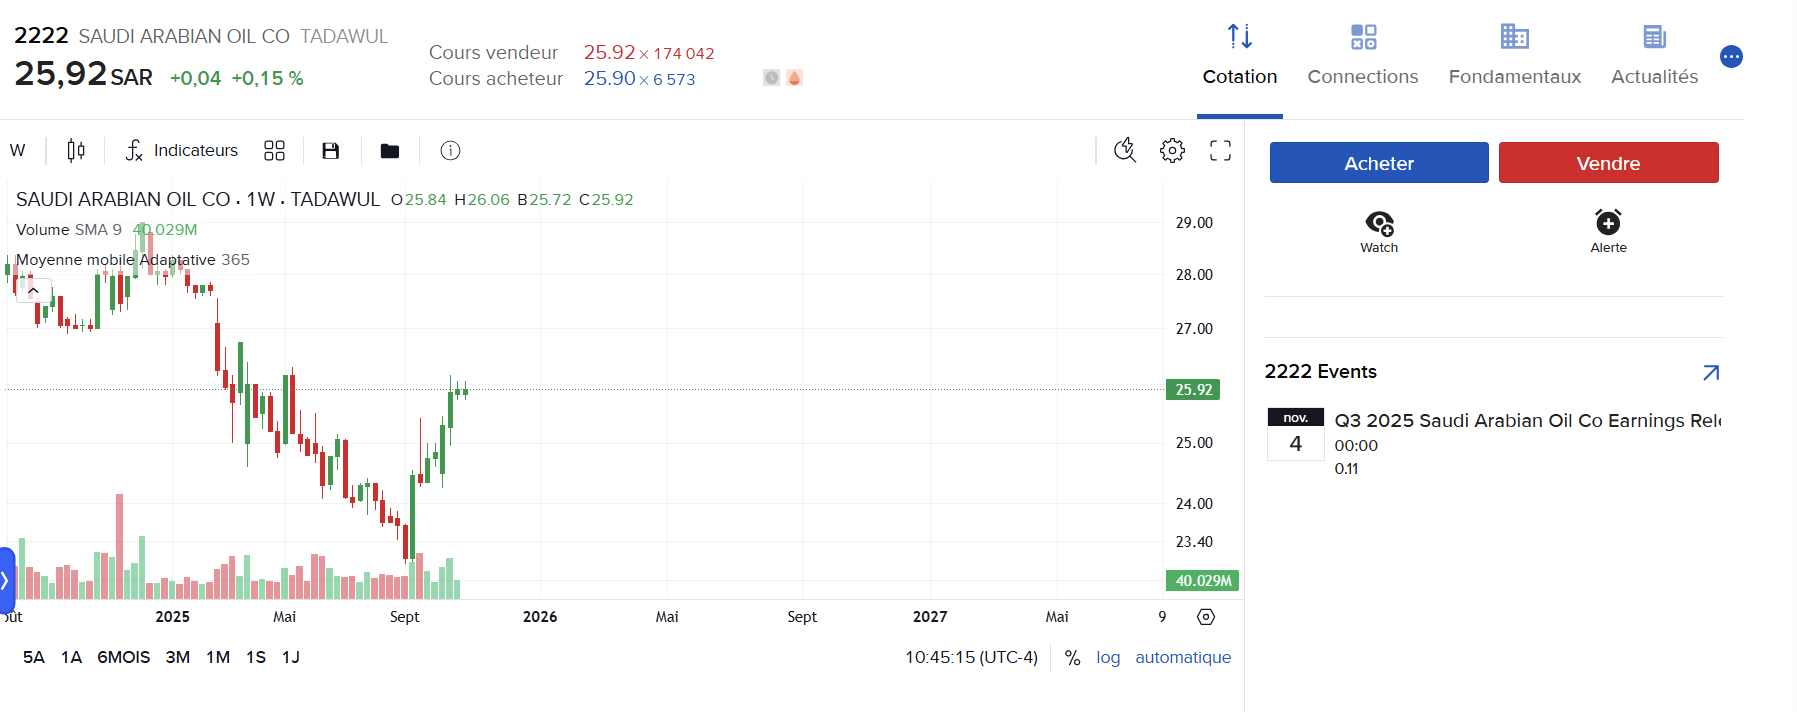Open the W interval dropdown

(x=18, y=151)
